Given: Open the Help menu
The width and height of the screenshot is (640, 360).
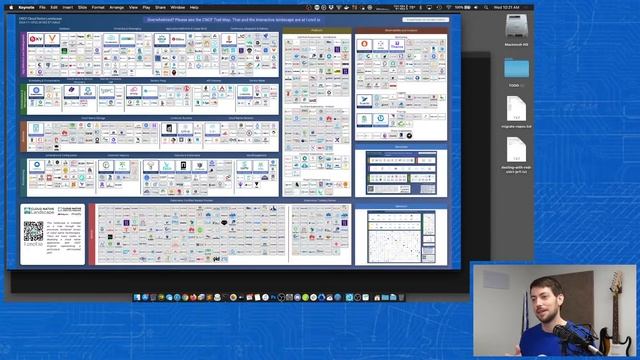Looking at the screenshot, I should coord(194,7).
